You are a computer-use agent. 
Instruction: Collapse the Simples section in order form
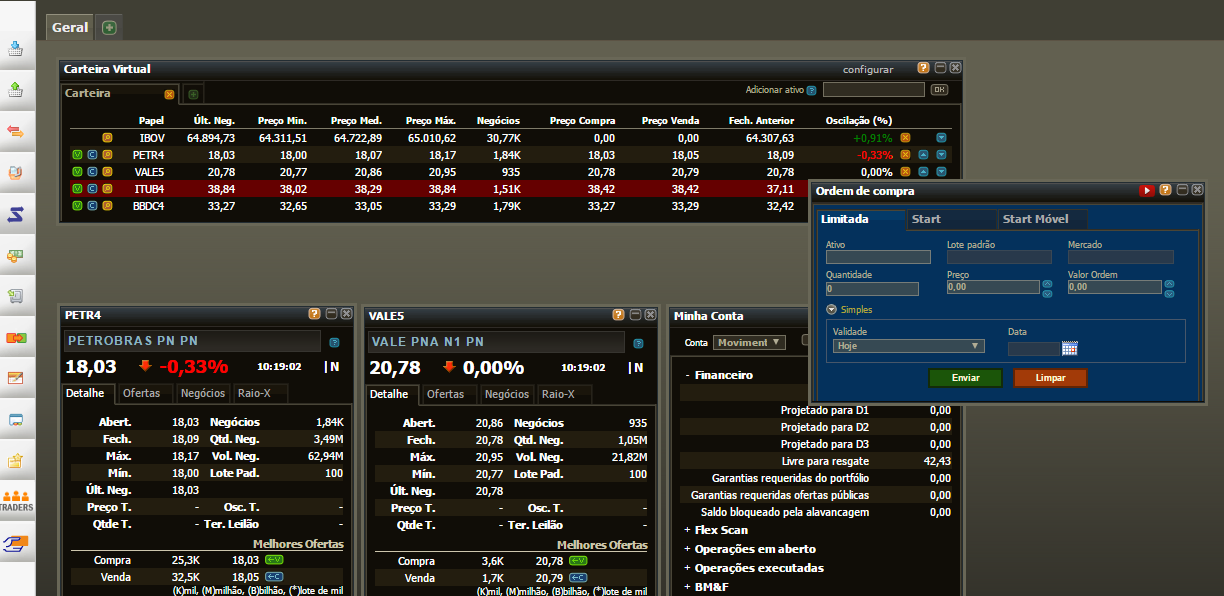point(832,310)
